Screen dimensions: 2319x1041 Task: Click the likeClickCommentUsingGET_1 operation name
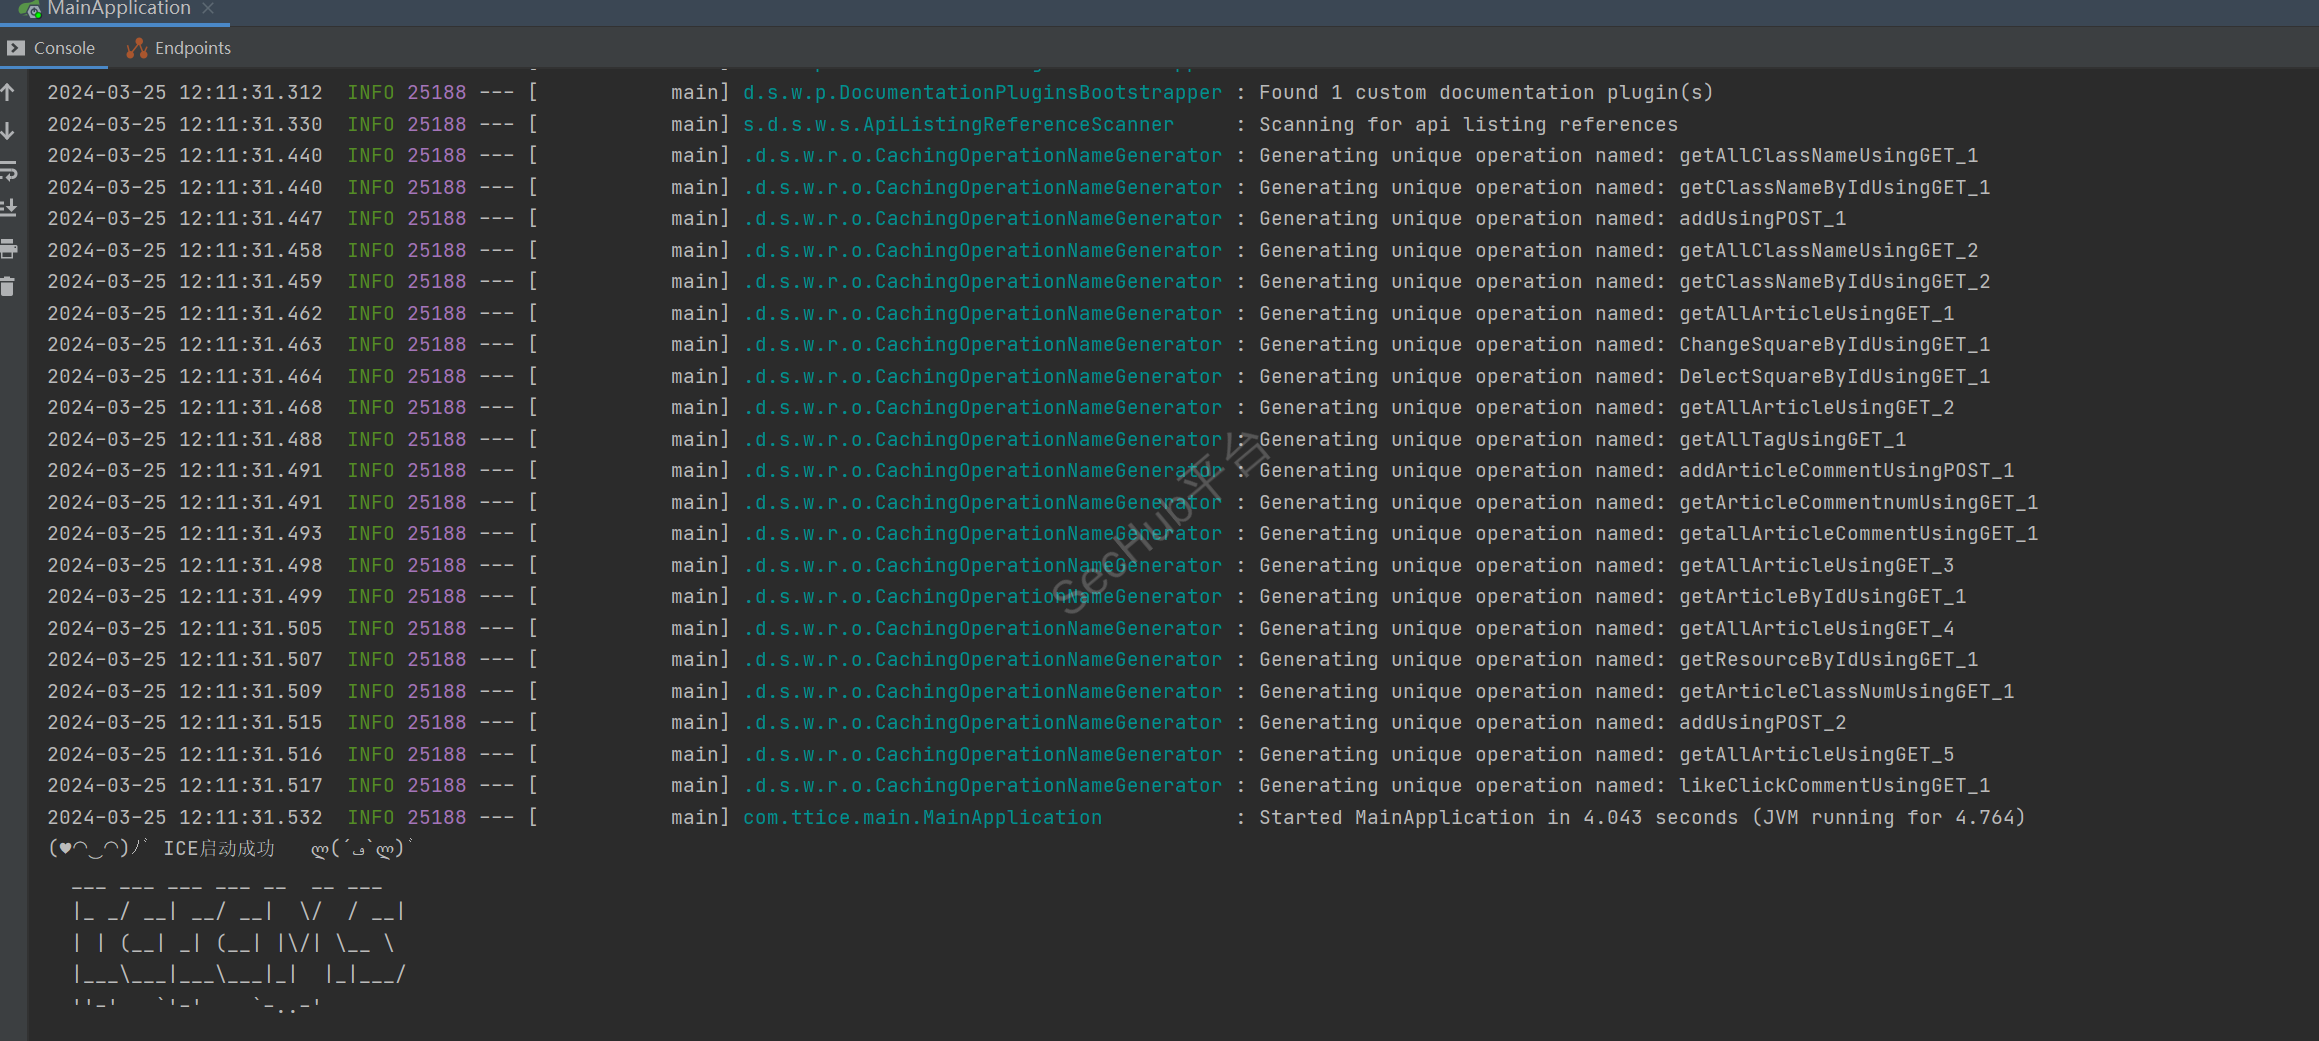coord(1833,786)
